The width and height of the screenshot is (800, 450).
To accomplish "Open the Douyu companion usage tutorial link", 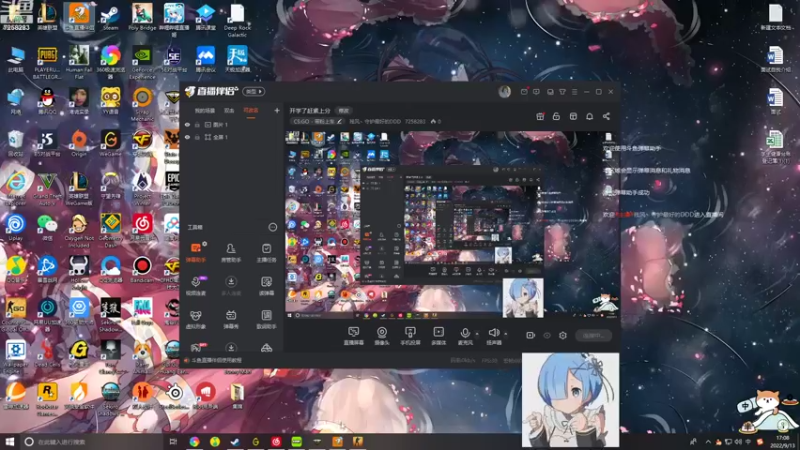I will point(217,360).
